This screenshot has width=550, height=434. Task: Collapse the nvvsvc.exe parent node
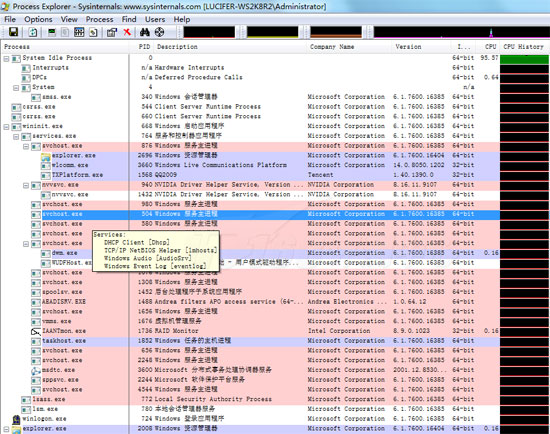(x=26, y=185)
